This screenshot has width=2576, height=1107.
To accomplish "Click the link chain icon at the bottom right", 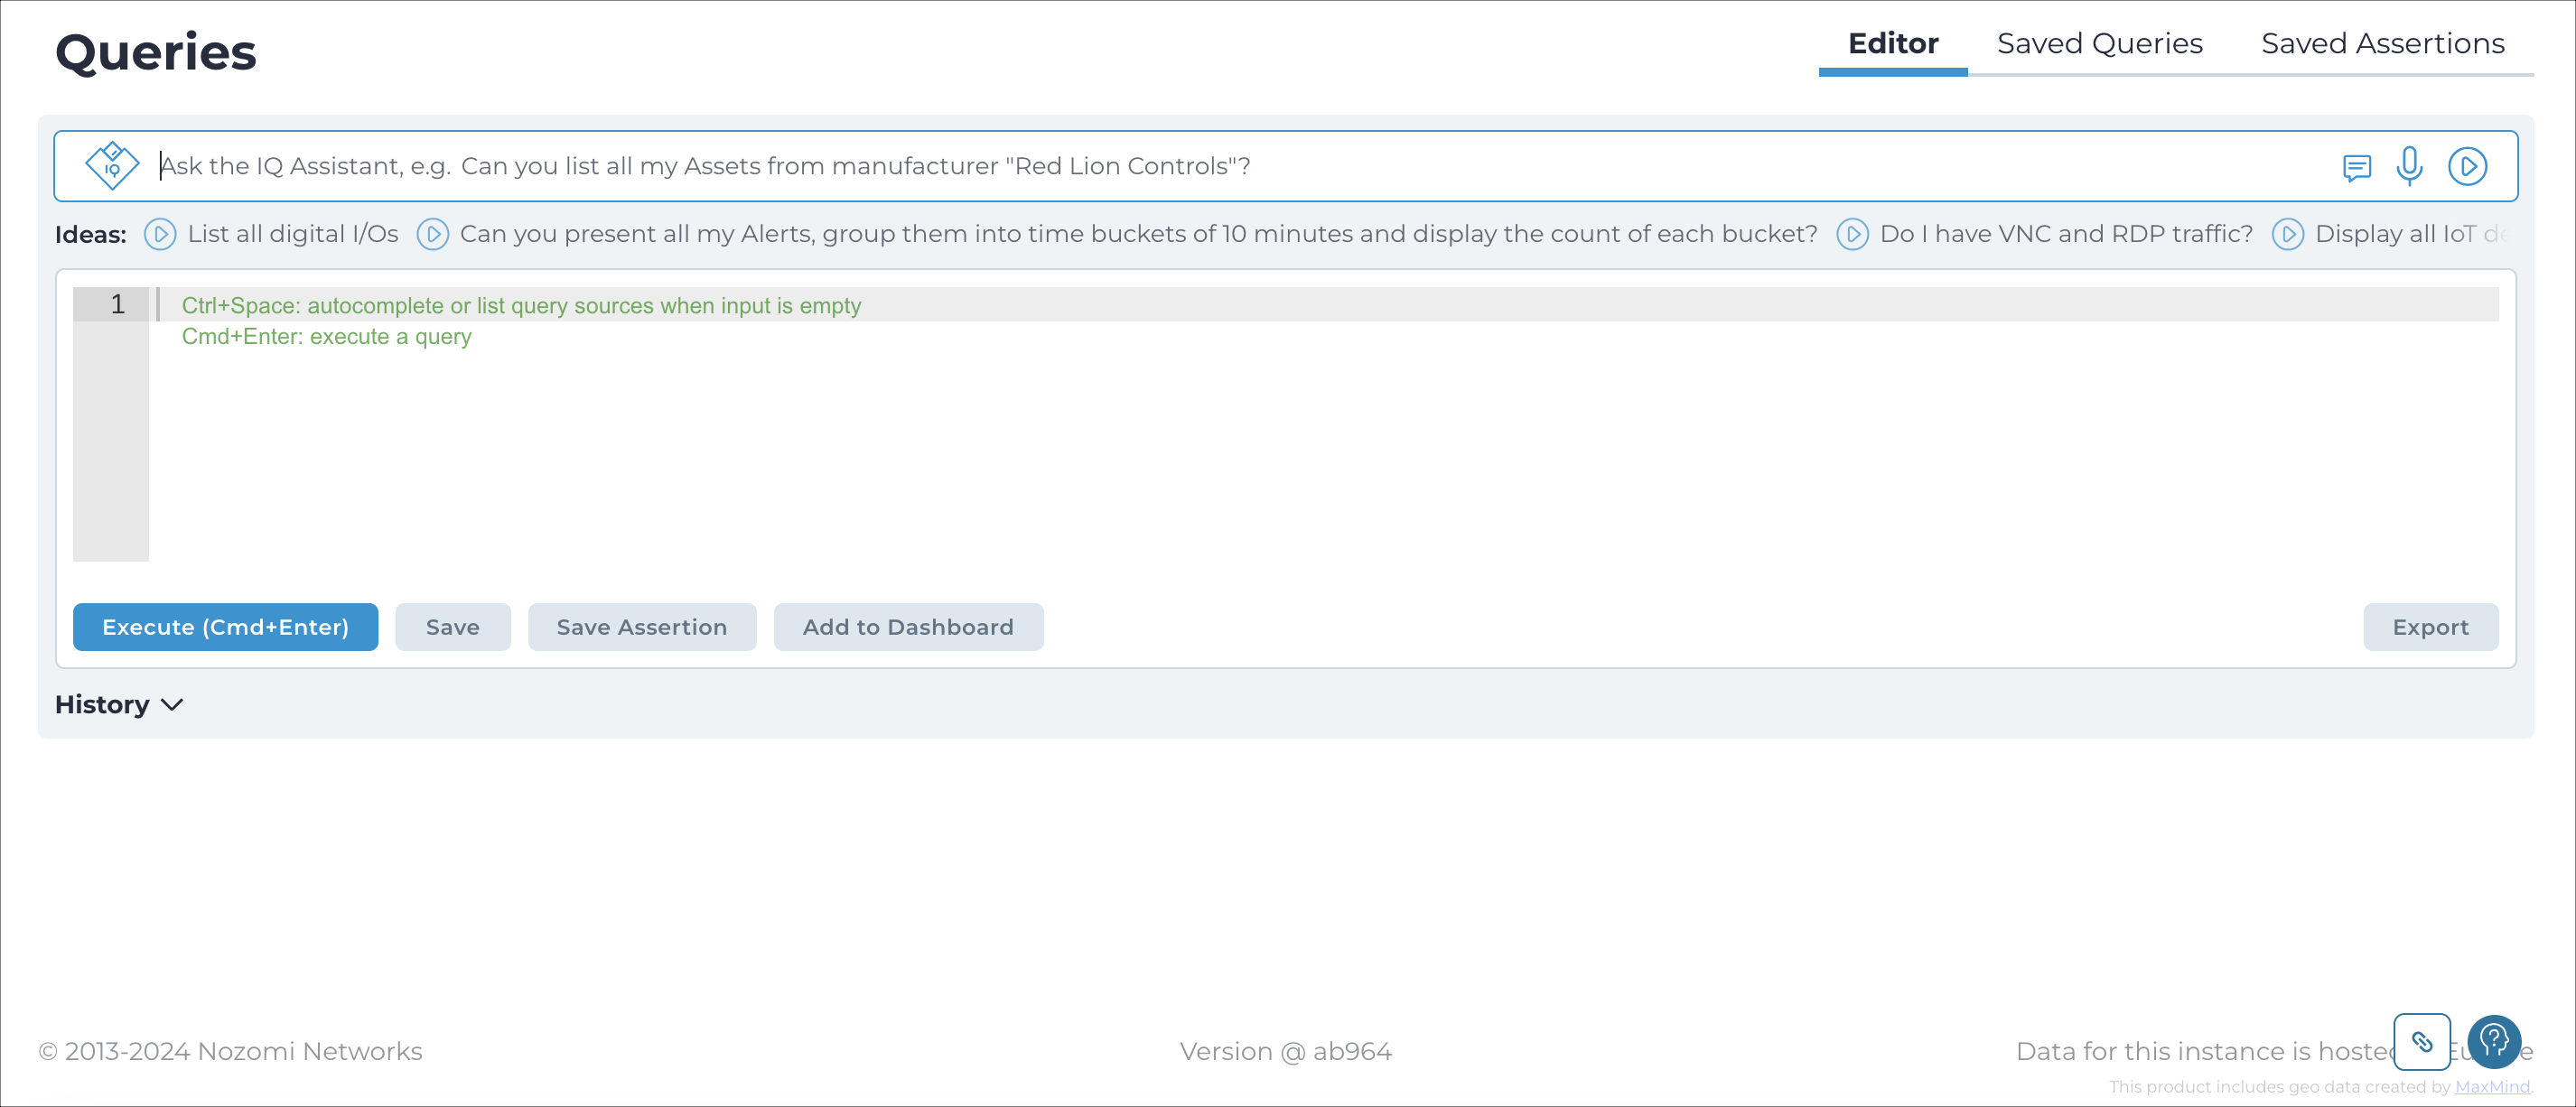I will [2421, 1041].
